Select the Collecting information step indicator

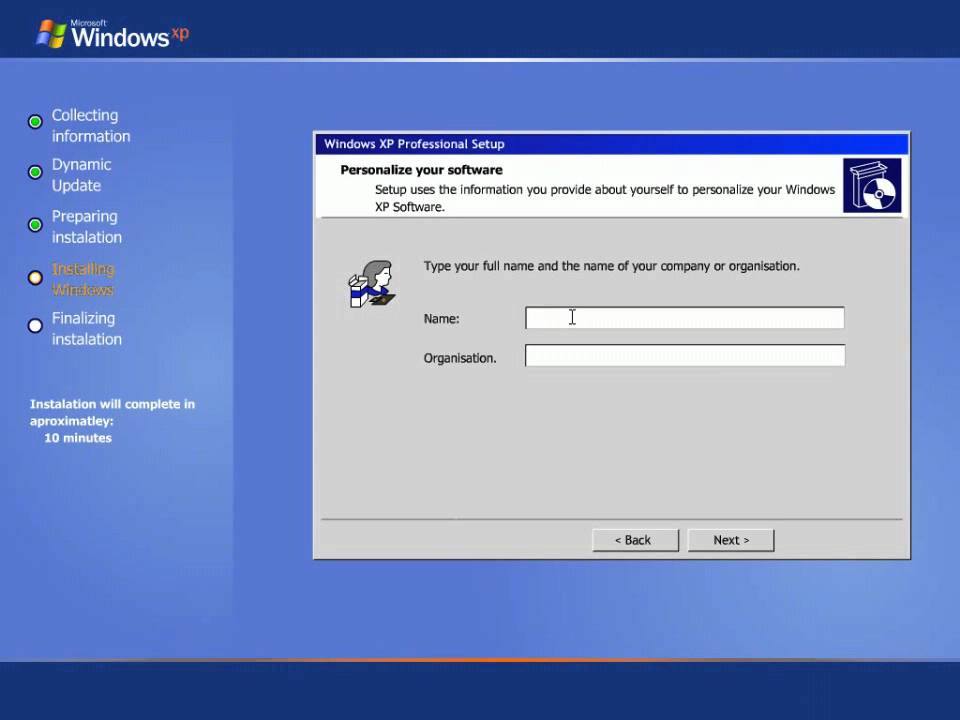pyautogui.click(x=36, y=121)
